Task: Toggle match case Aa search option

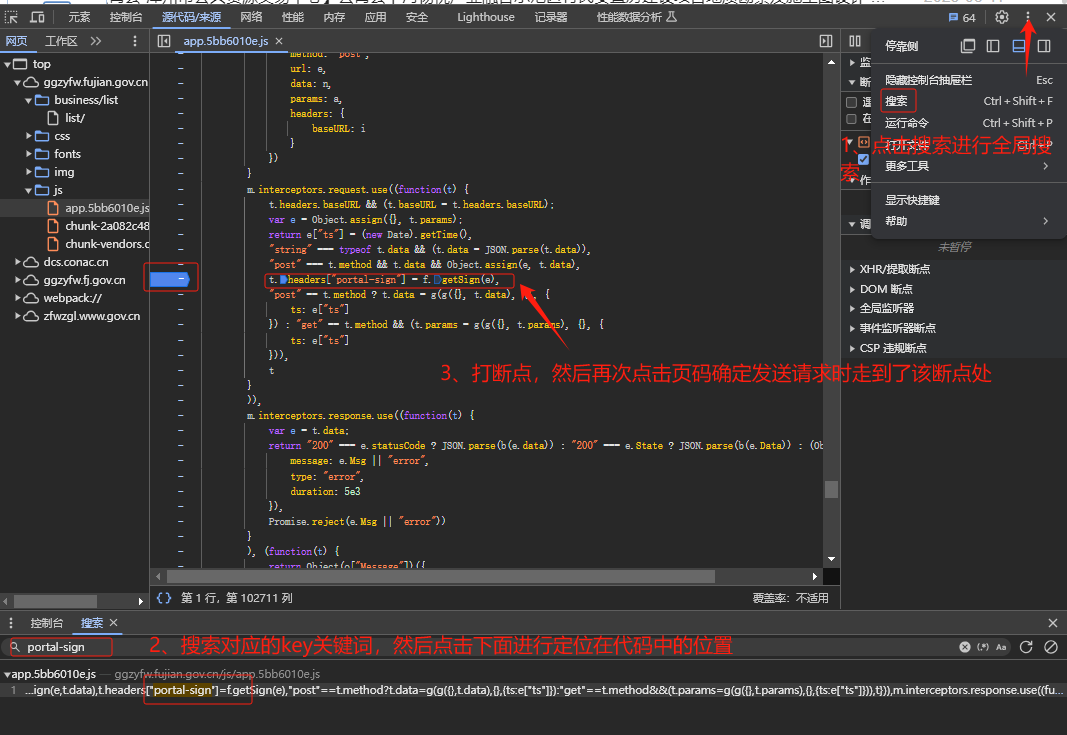Action: pyautogui.click(x=1001, y=647)
